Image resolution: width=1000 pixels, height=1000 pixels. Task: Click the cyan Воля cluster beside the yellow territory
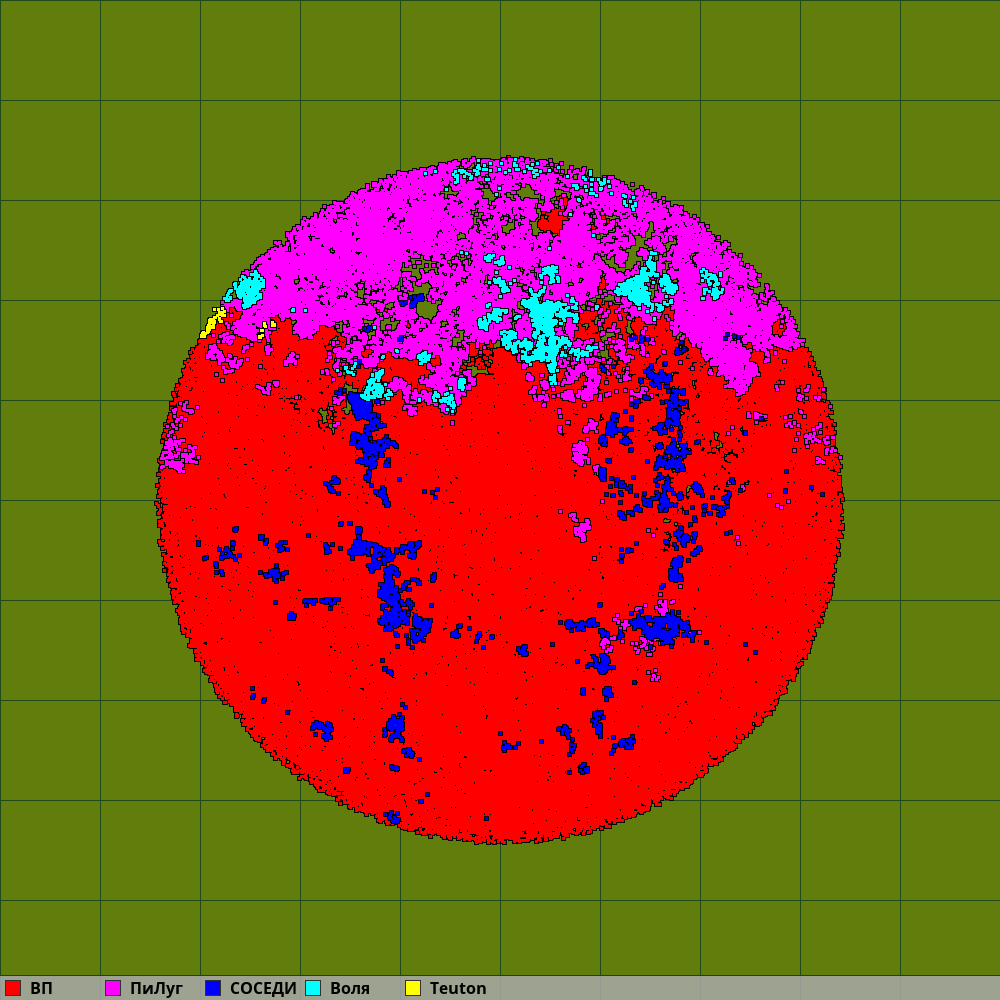(x=247, y=289)
